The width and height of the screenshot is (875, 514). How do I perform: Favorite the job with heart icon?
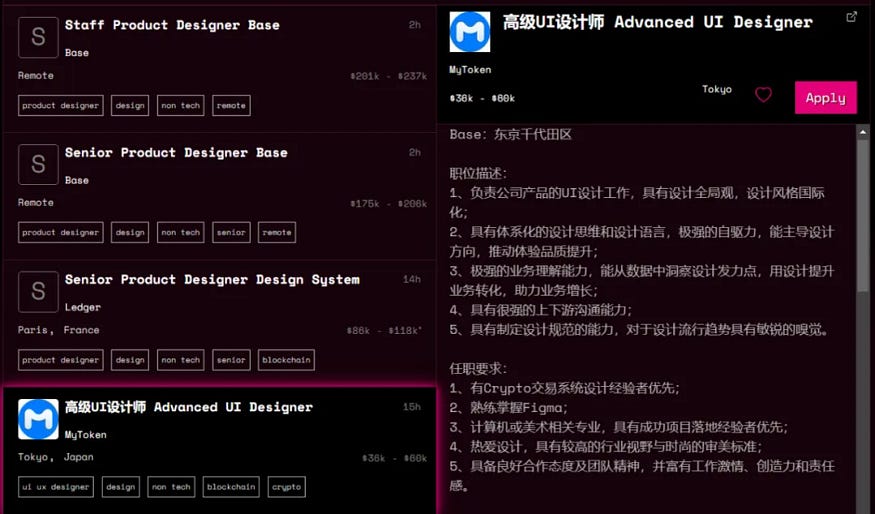tap(763, 94)
